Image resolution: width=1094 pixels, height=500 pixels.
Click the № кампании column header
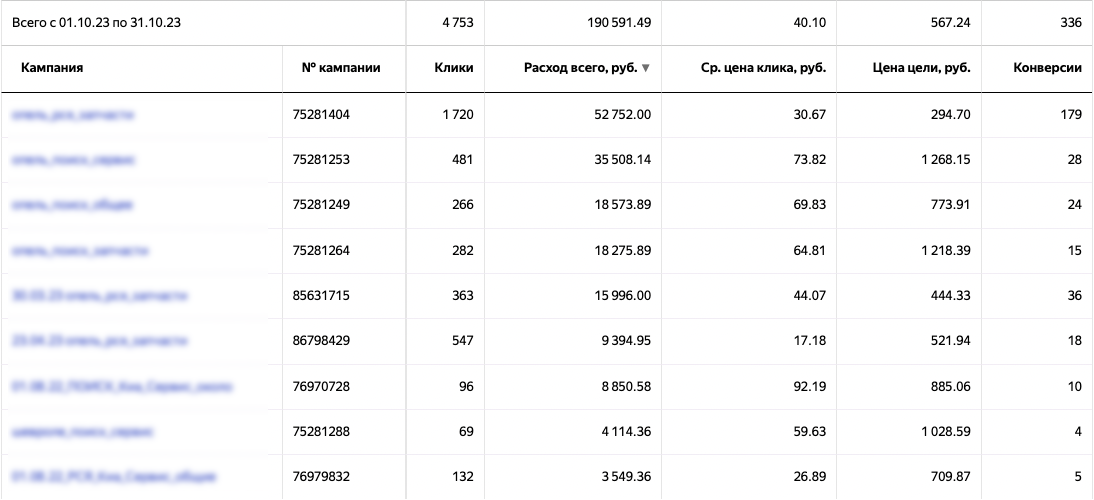(340, 68)
